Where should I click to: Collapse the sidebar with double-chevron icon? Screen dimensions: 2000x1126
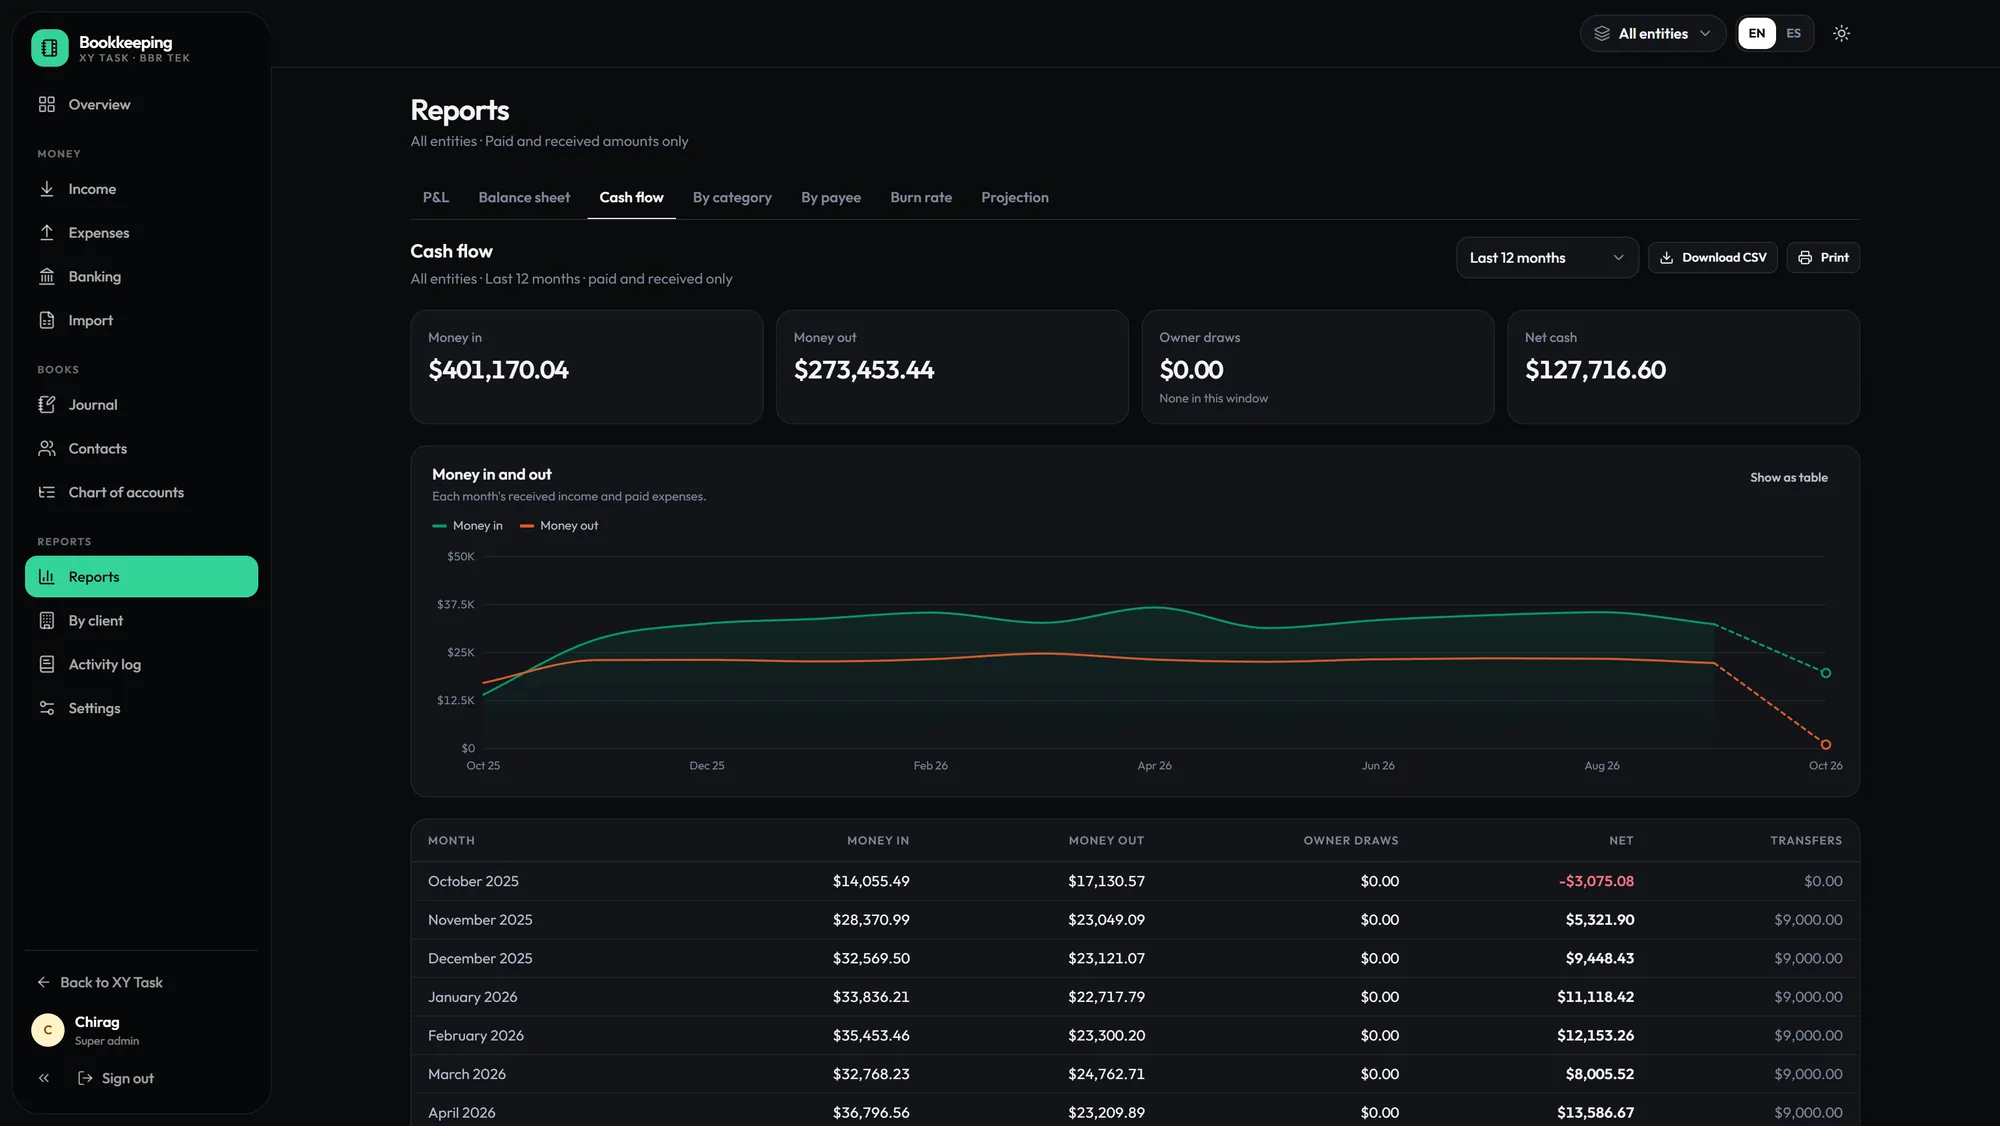(x=44, y=1078)
